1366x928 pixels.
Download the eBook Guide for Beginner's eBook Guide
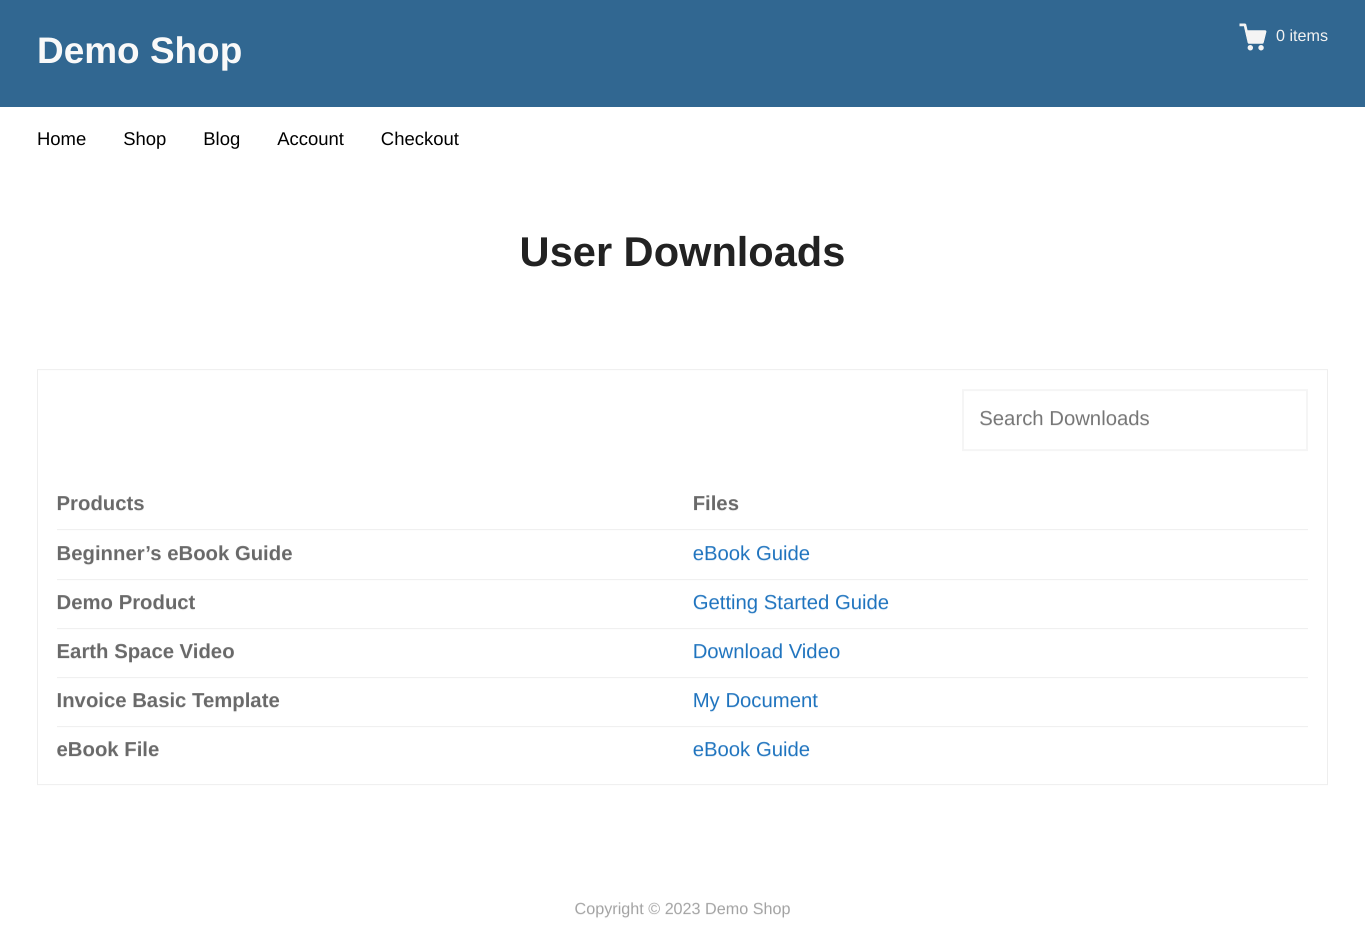click(751, 553)
